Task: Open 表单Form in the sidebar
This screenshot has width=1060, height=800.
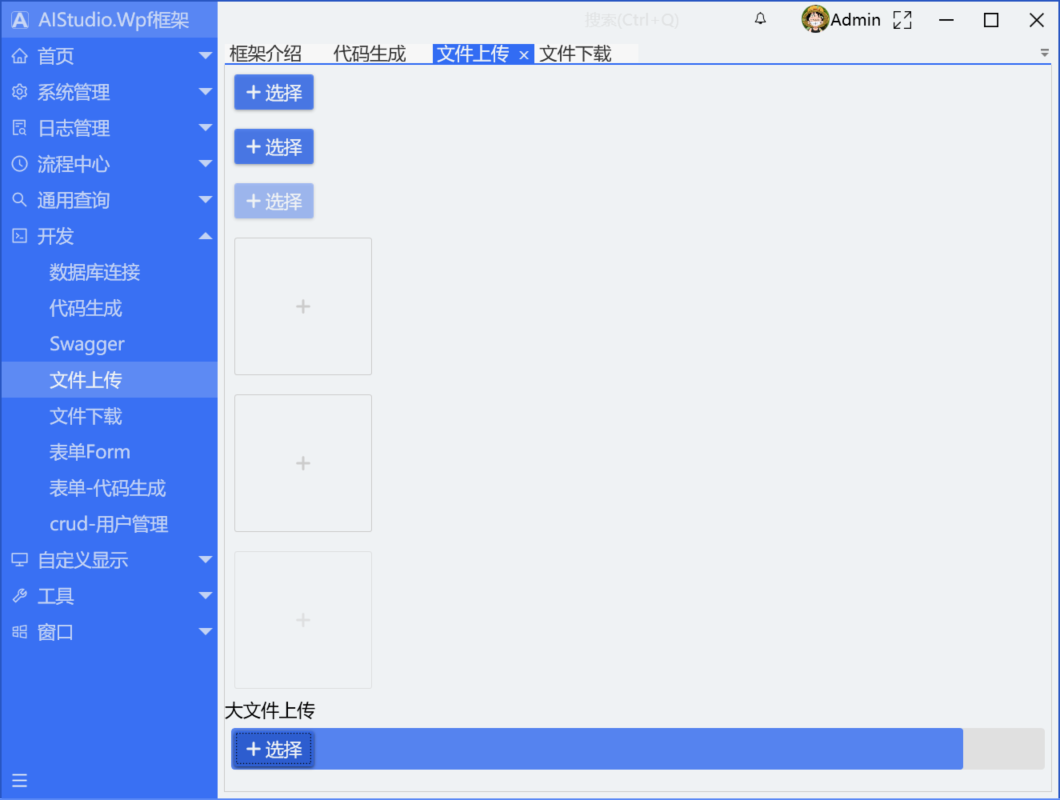Action: point(89,452)
